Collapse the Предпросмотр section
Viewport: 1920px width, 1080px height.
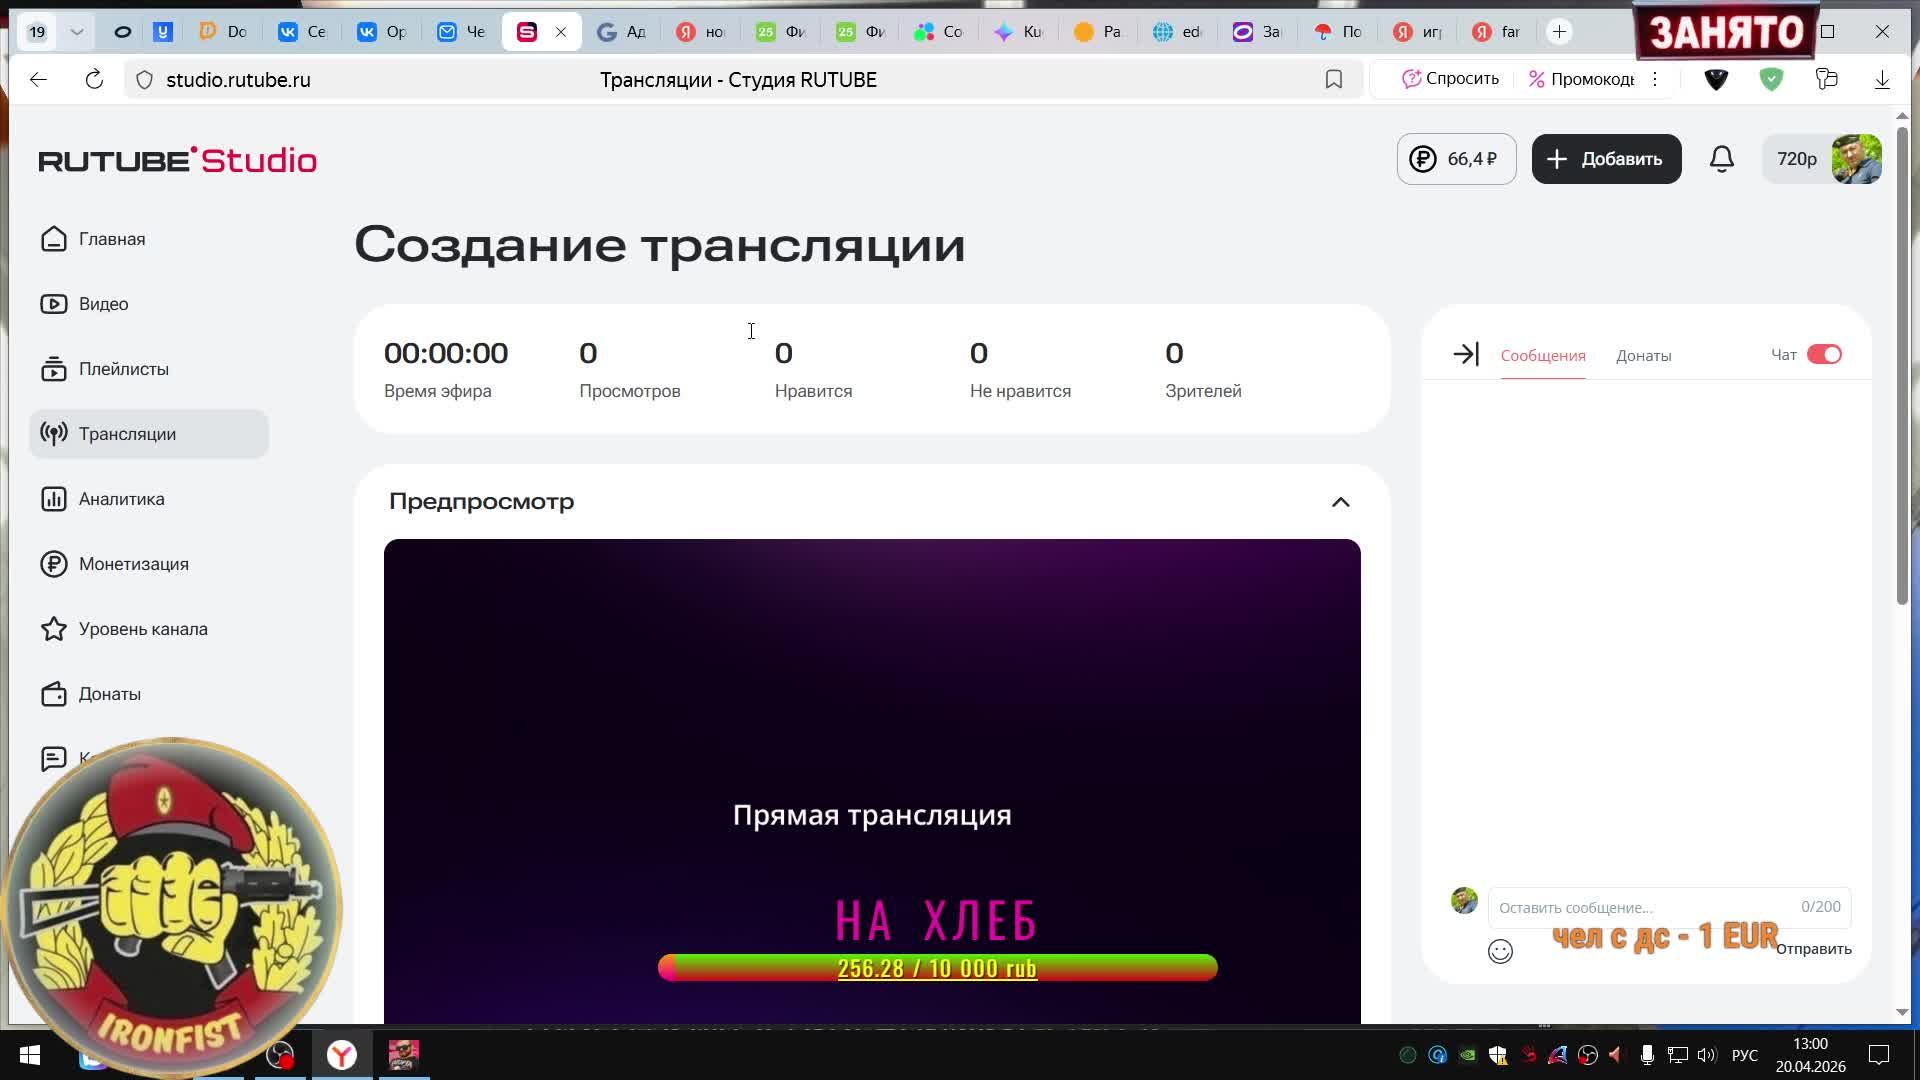click(1340, 502)
